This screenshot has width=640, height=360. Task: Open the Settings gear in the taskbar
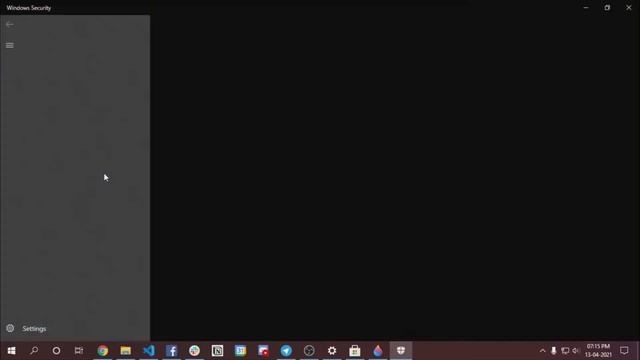coord(332,351)
